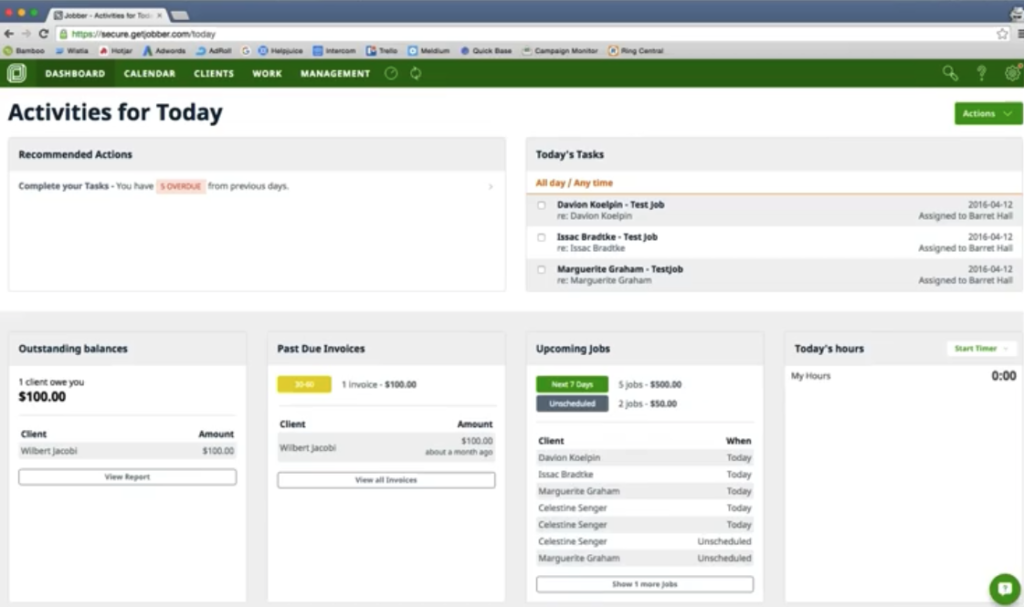The height and width of the screenshot is (607, 1024).
Task: Select the Jobber Activities browser tab
Action: 108,14
